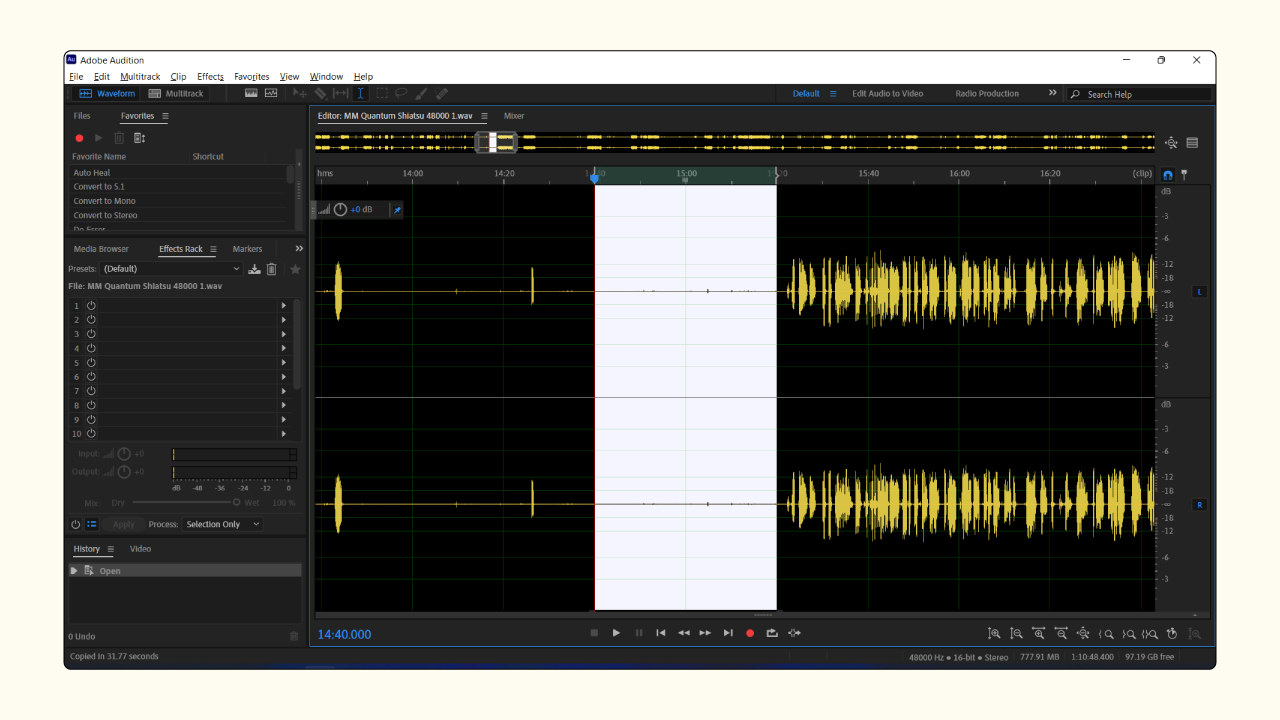Toggle power for effect slot 3
Screen dimensions: 1280x720
tap(91, 334)
